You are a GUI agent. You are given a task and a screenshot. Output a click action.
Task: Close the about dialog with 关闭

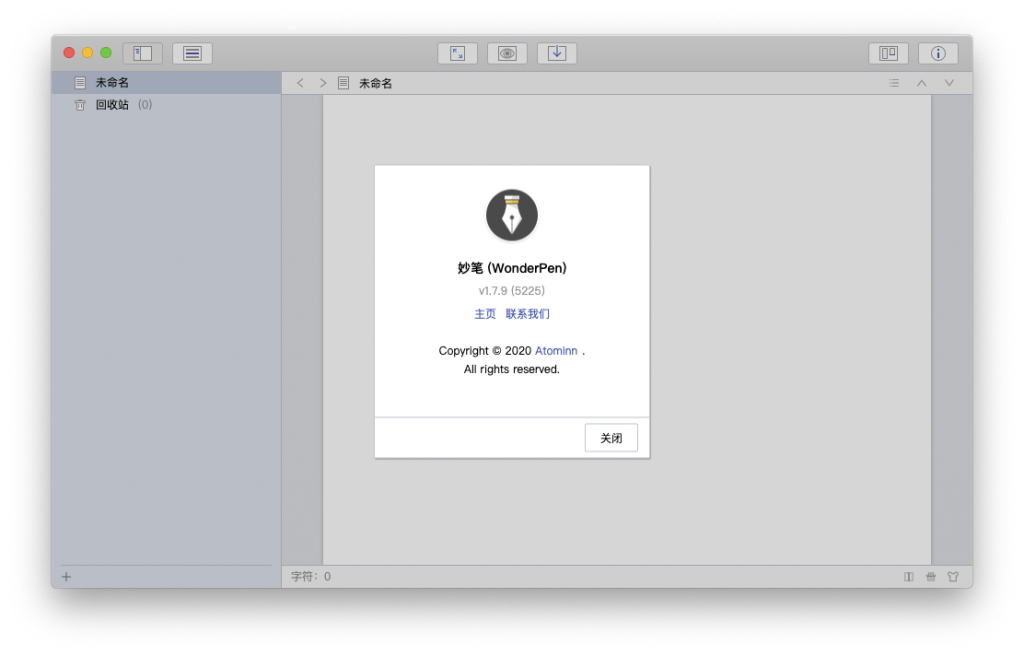pos(611,438)
